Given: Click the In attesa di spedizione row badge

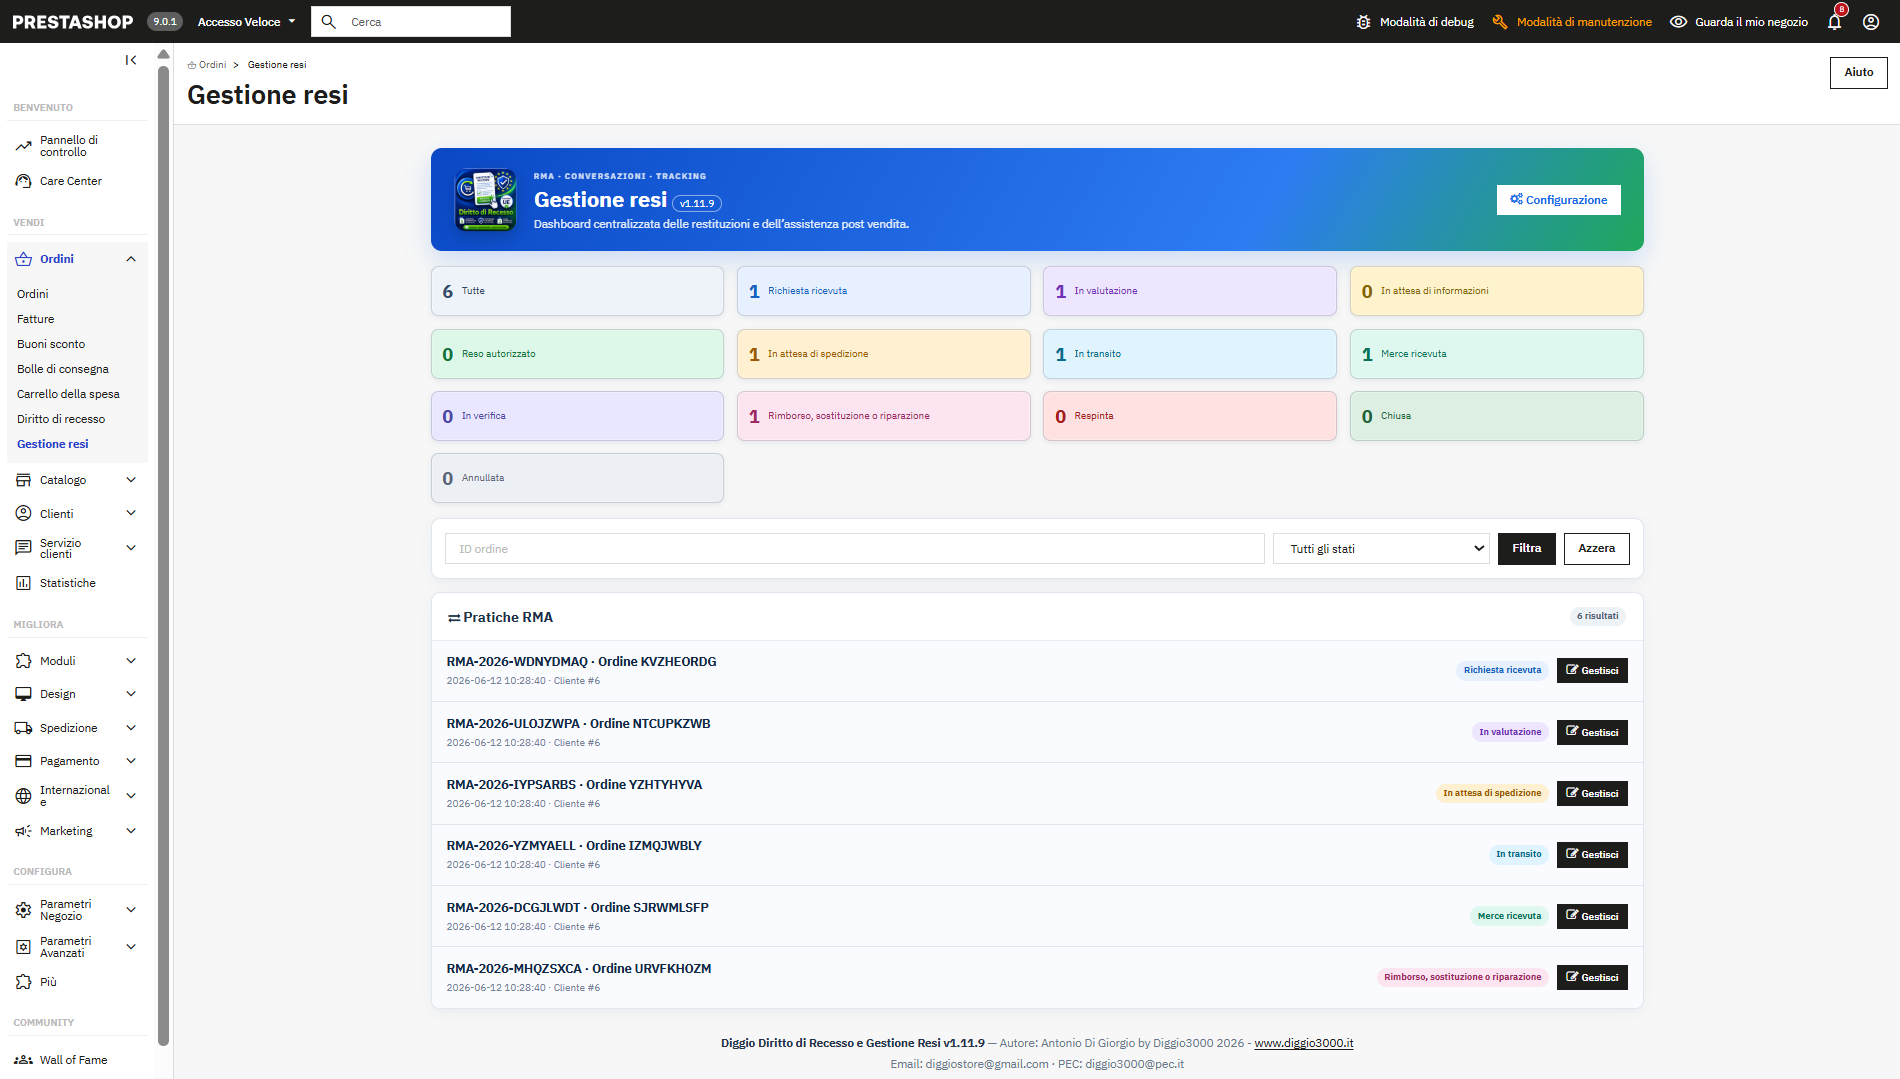Looking at the screenshot, I should click(1492, 794).
